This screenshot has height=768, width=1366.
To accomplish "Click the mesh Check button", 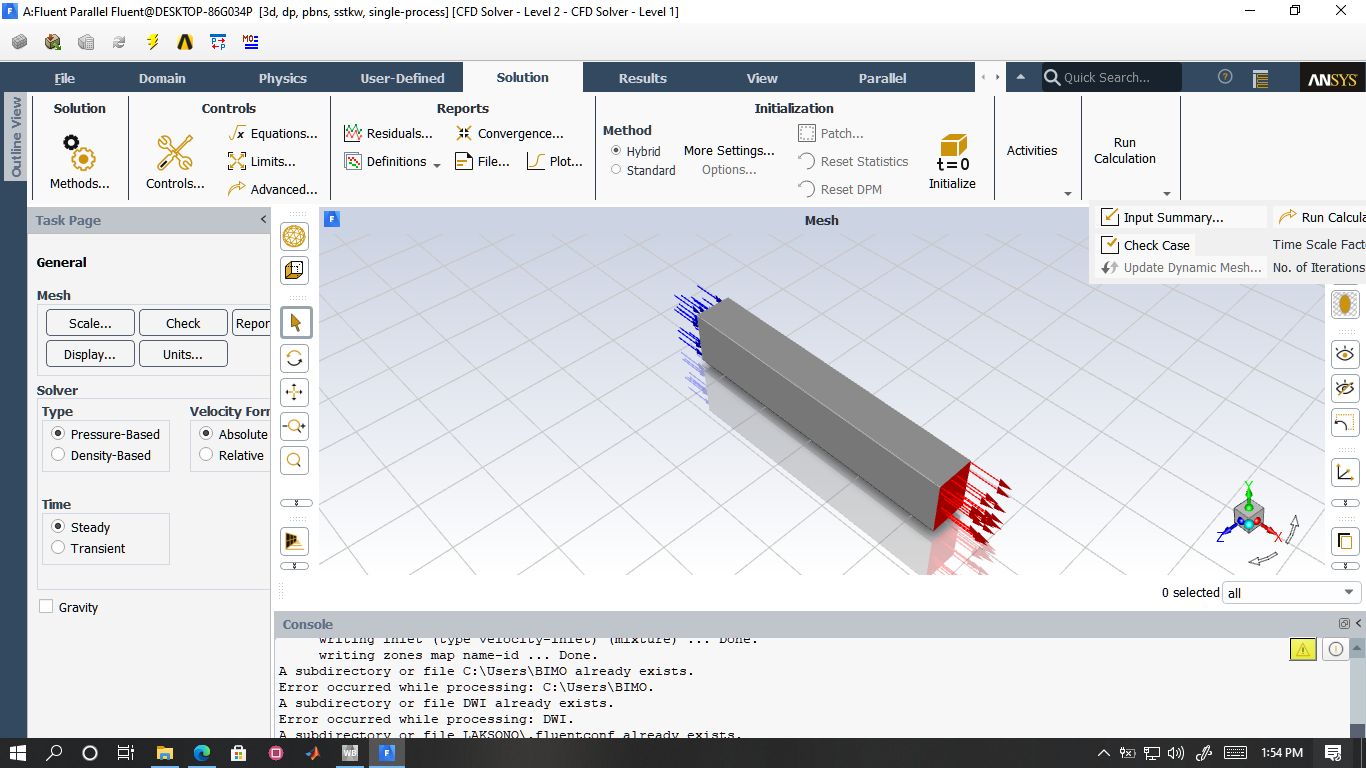I will coord(183,323).
